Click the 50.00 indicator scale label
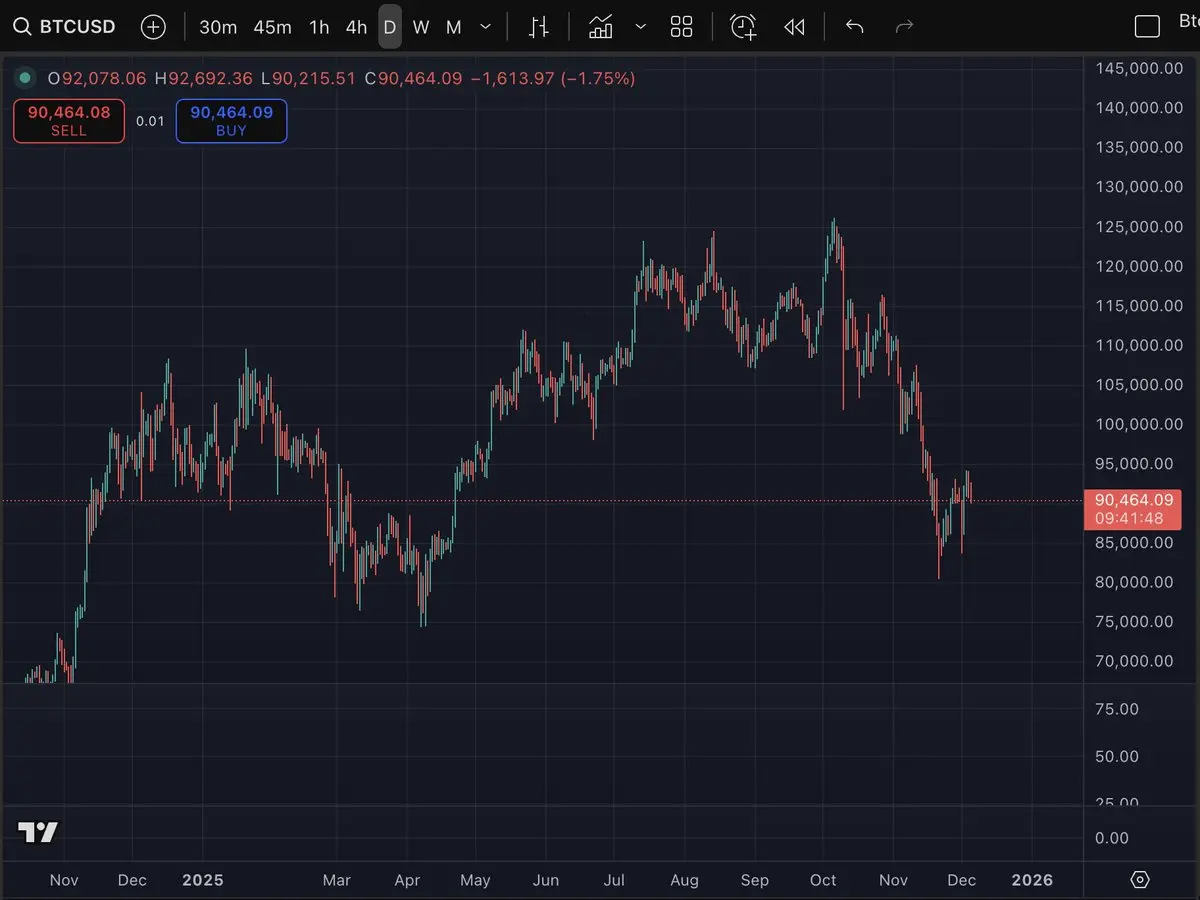Image resolution: width=1200 pixels, height=900 pixels. 1116,757
